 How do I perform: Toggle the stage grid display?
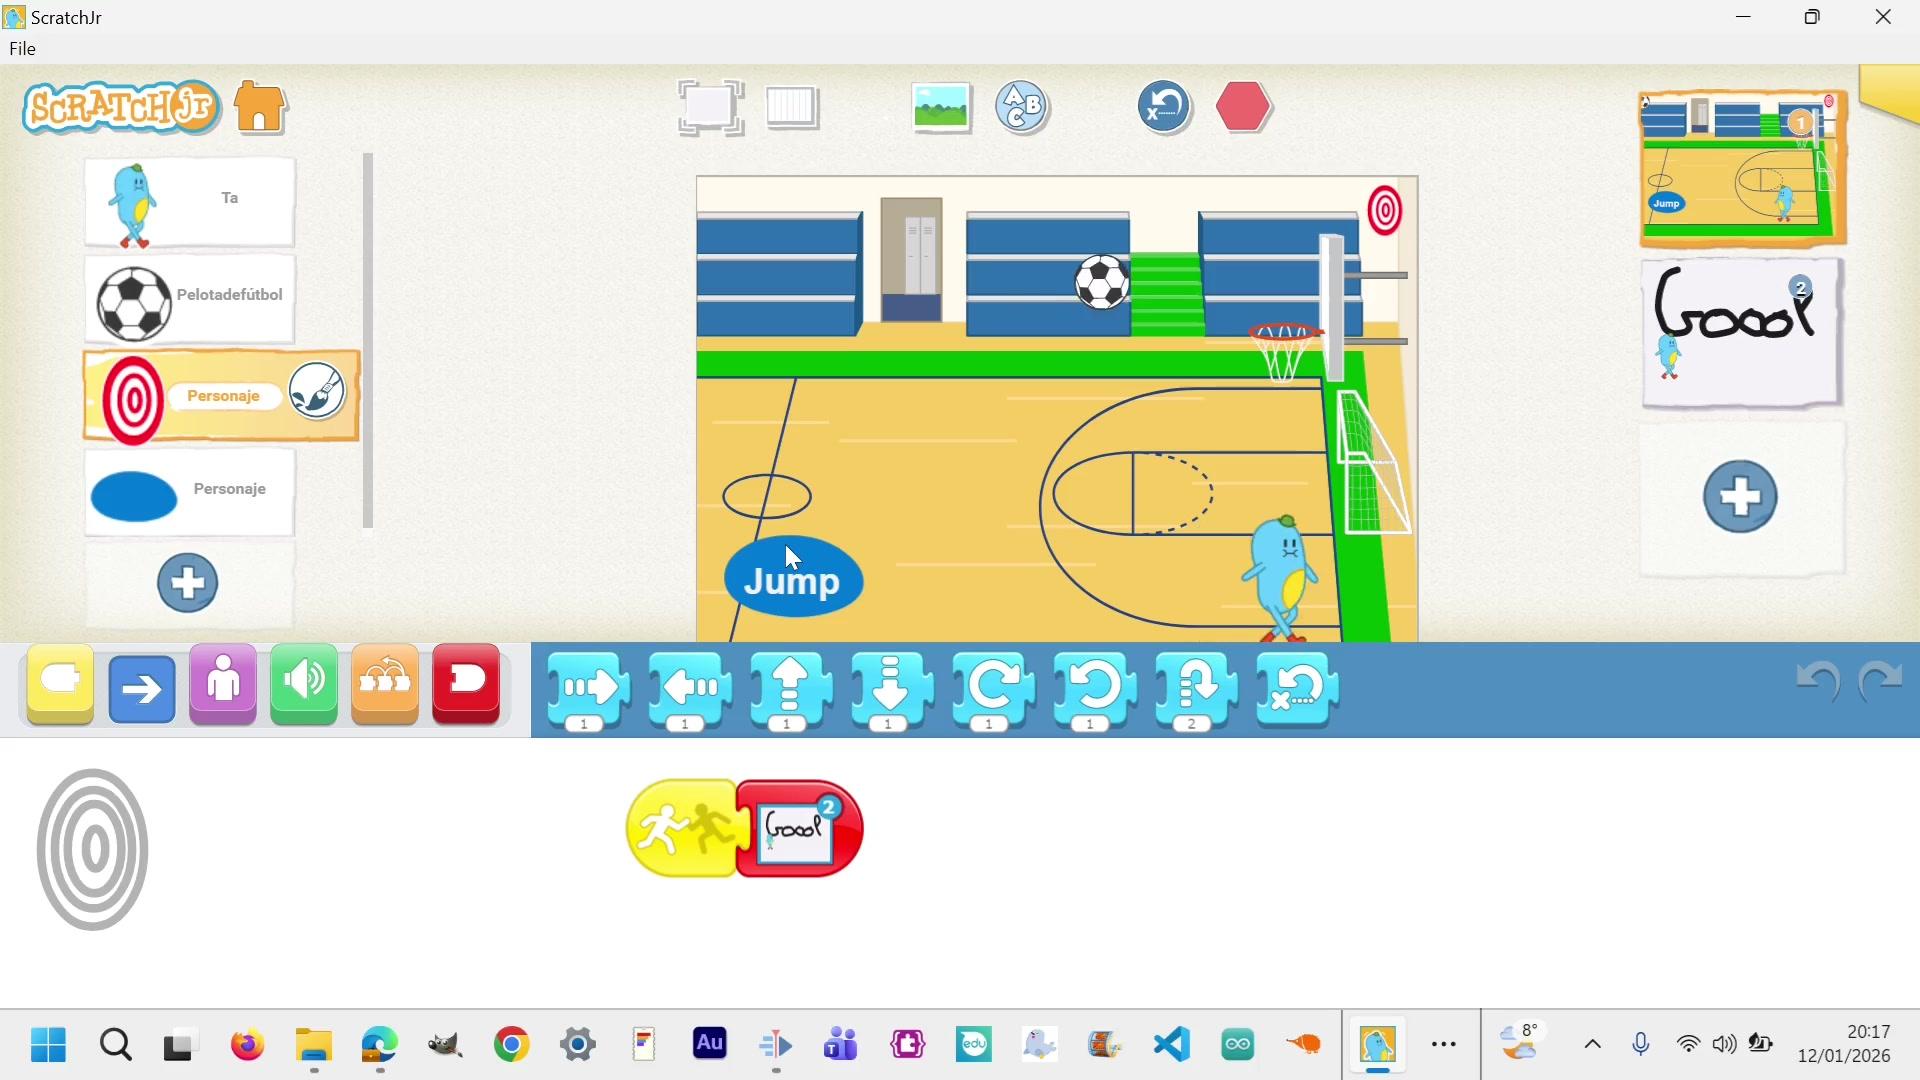(x=792, y=107)
